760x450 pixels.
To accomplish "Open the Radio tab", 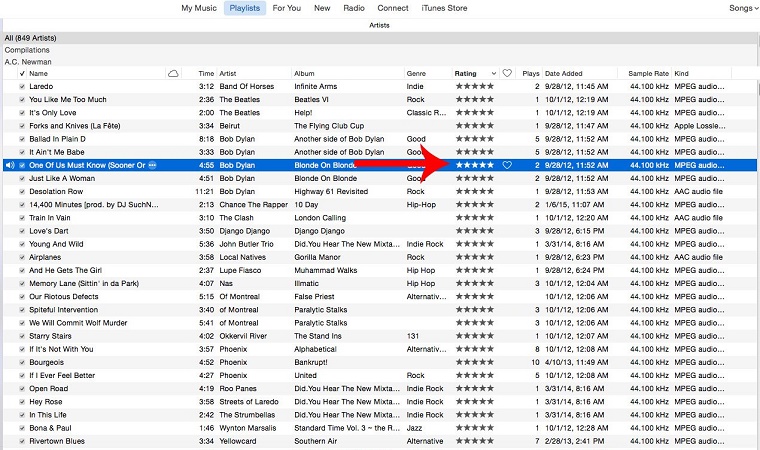I will pos(354,8).
